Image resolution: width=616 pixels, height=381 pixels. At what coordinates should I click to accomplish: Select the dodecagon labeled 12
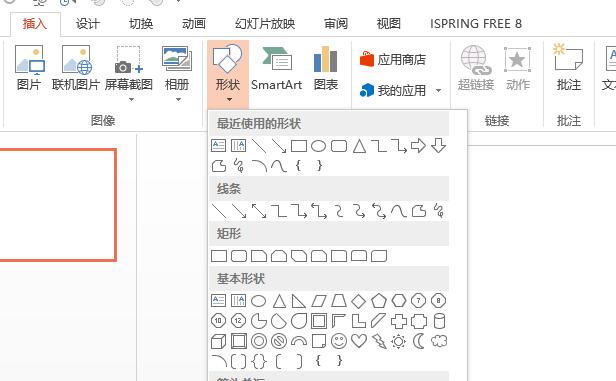pyautogui.click(x=238, y=321)
